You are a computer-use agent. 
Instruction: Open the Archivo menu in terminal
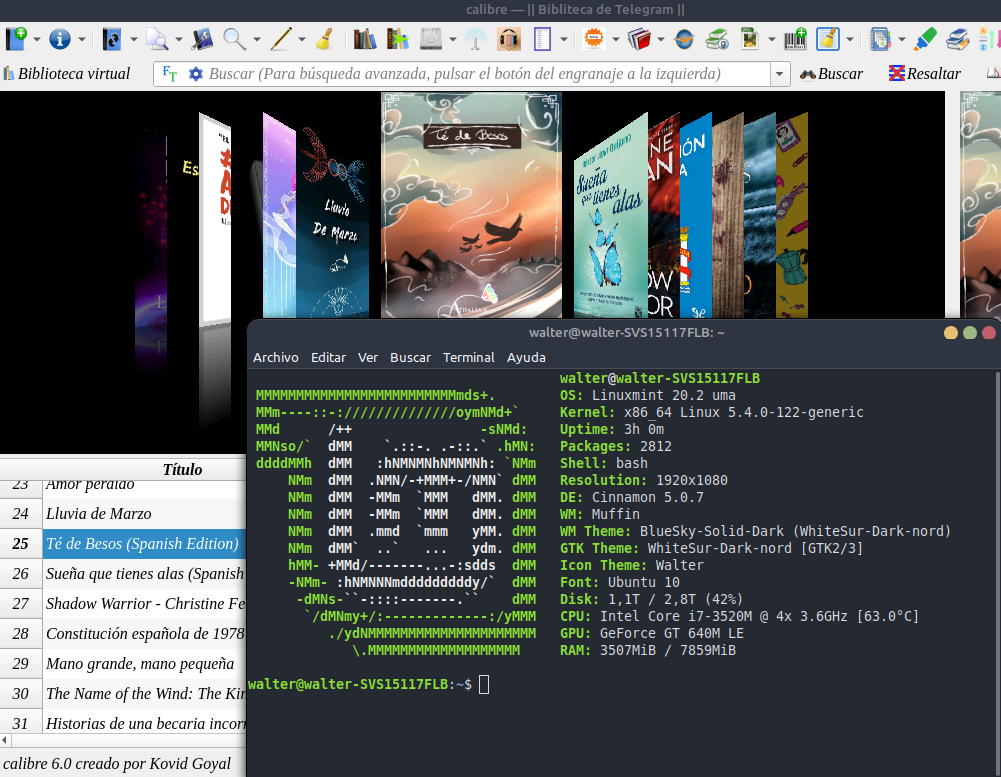pos(275,357)
